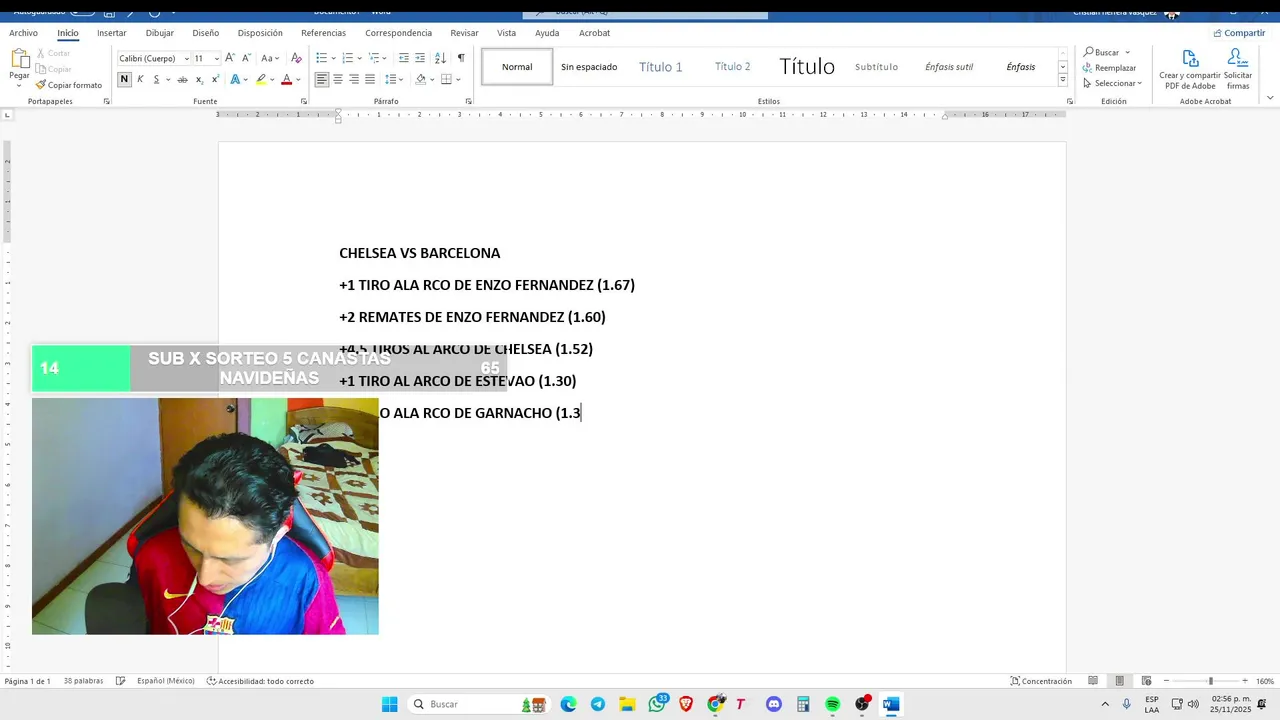Open Change Case (Aa) dropdown
Screen dimensions: 1280x720
click(269, 58)
